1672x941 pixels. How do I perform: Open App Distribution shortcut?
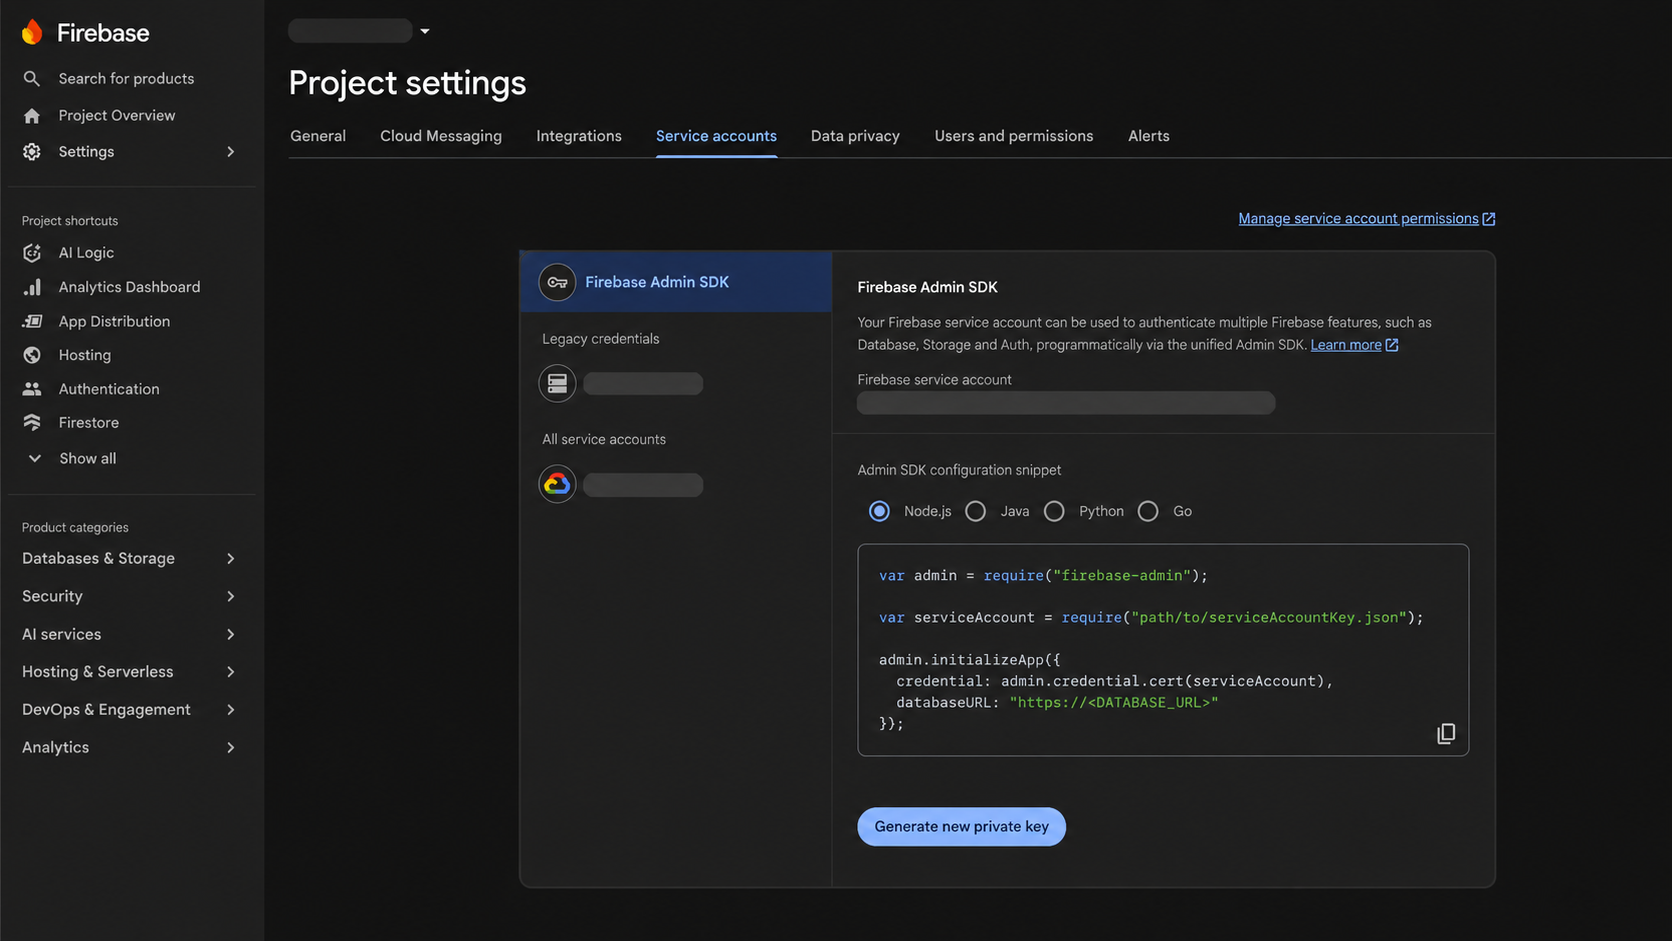pyautogui.click(x=114, y=321)
